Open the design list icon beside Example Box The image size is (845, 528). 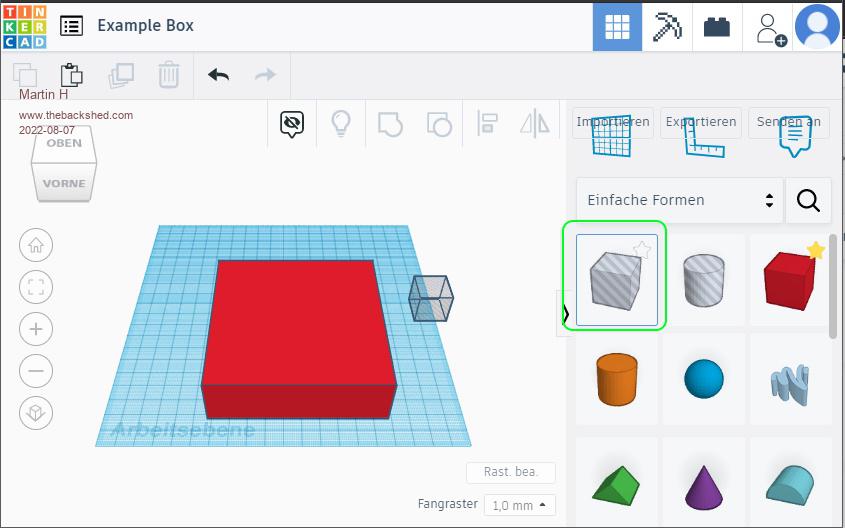tap(71, 26)
